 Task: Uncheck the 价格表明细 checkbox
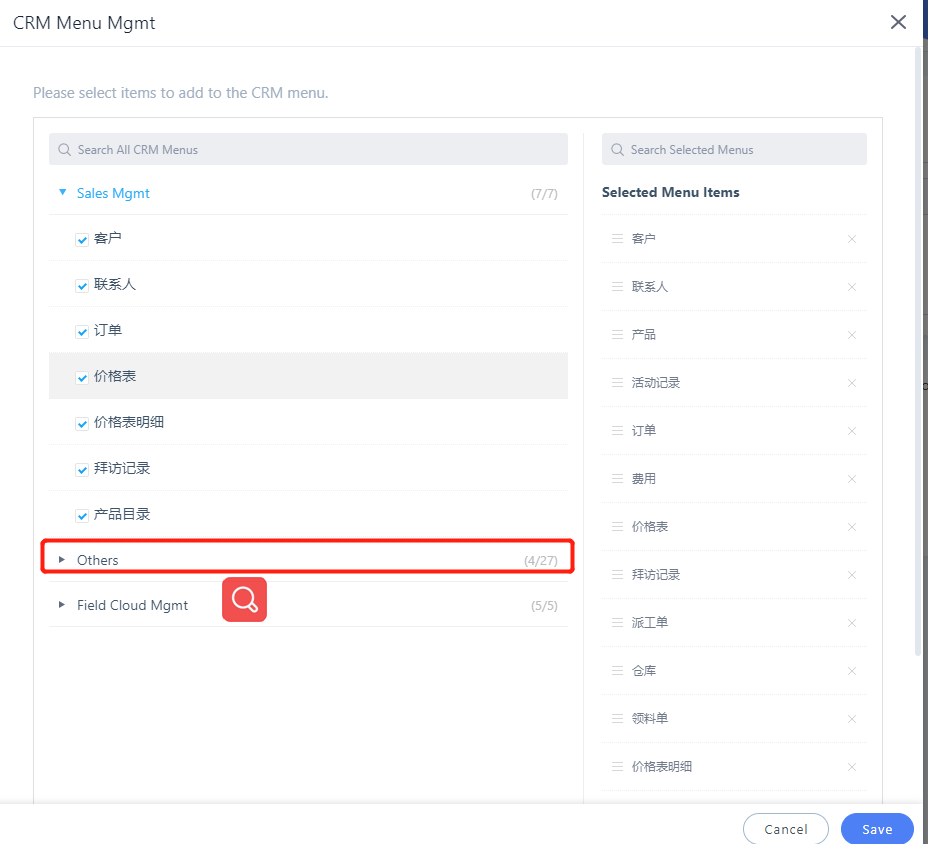[82, 424]
